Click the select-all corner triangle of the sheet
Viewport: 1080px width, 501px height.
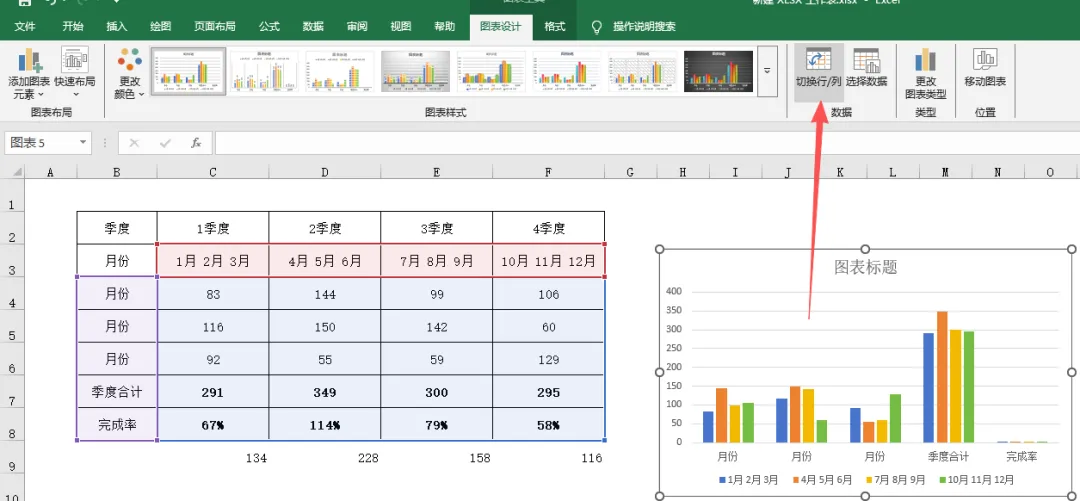coord(17,172)
